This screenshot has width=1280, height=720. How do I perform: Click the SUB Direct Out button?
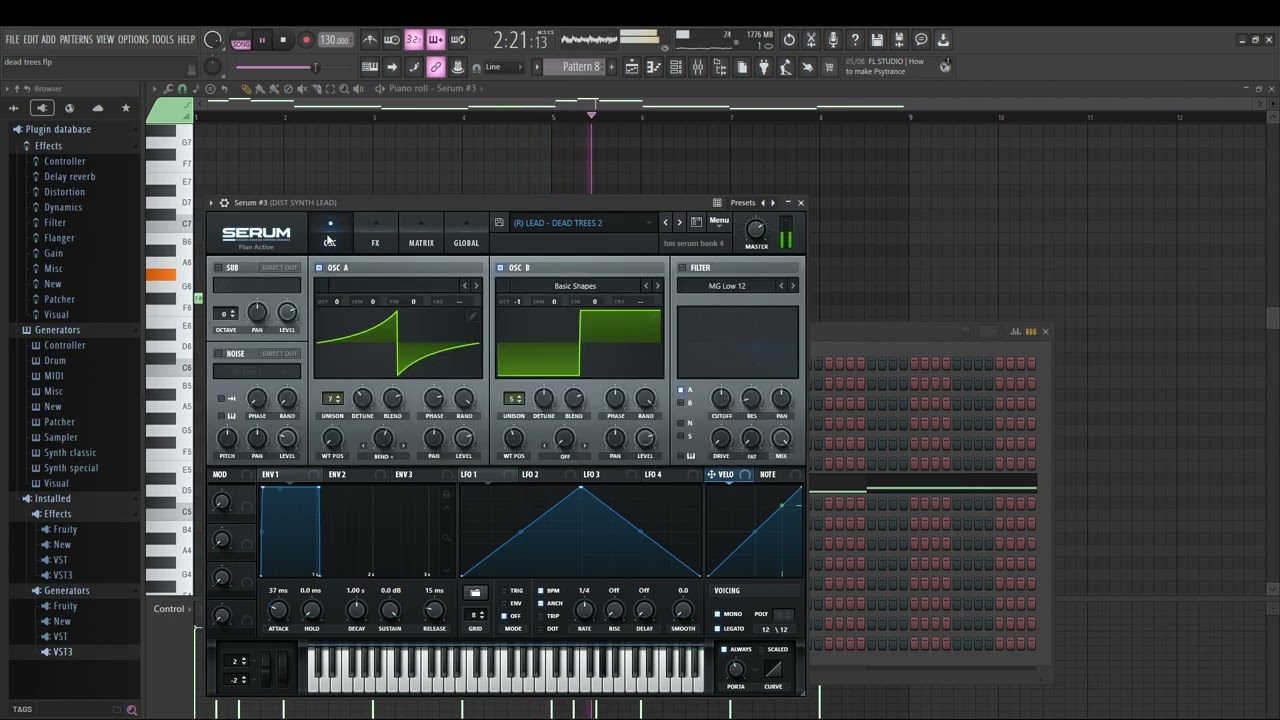[x=279, y=268]
